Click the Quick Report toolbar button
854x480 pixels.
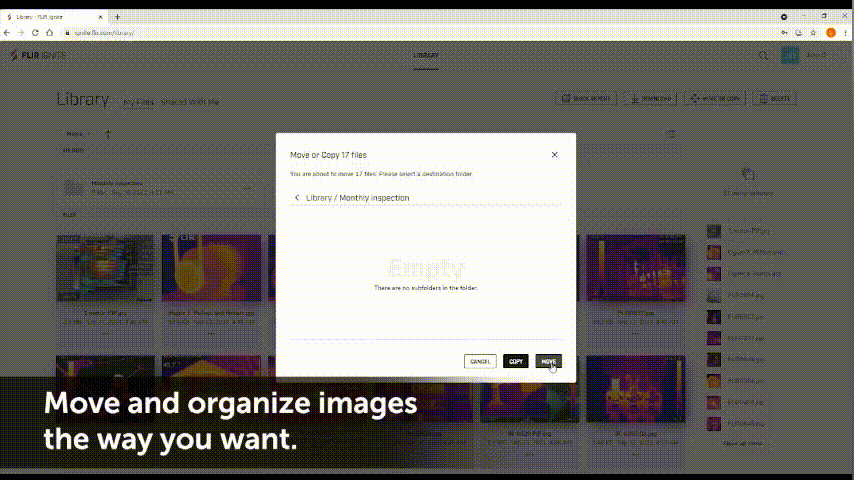tap(588, 99)
